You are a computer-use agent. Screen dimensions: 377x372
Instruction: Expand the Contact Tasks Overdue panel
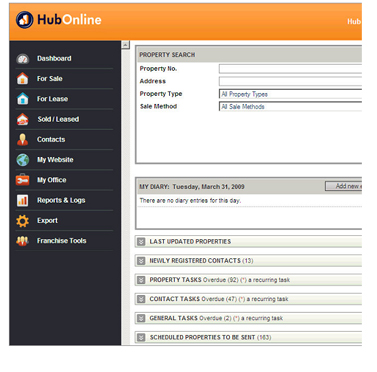coord(141,299)
